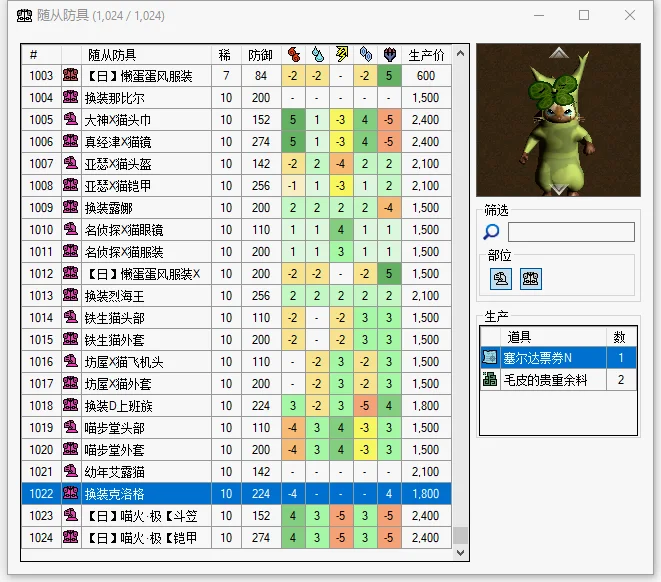The height and width of the screenshot is (582, 661).
Task: Click head armor icon in row 1010
Action: tap(71, 230)
